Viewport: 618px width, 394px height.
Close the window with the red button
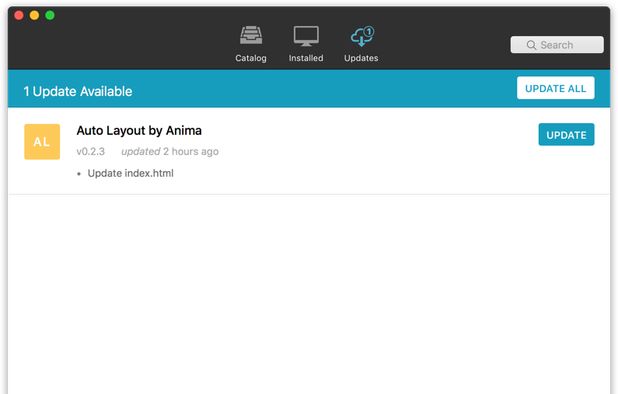pos(19,15)
